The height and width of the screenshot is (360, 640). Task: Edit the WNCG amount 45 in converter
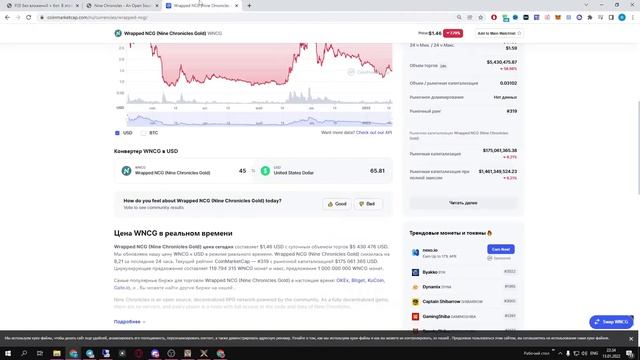[x=242, y=171]
